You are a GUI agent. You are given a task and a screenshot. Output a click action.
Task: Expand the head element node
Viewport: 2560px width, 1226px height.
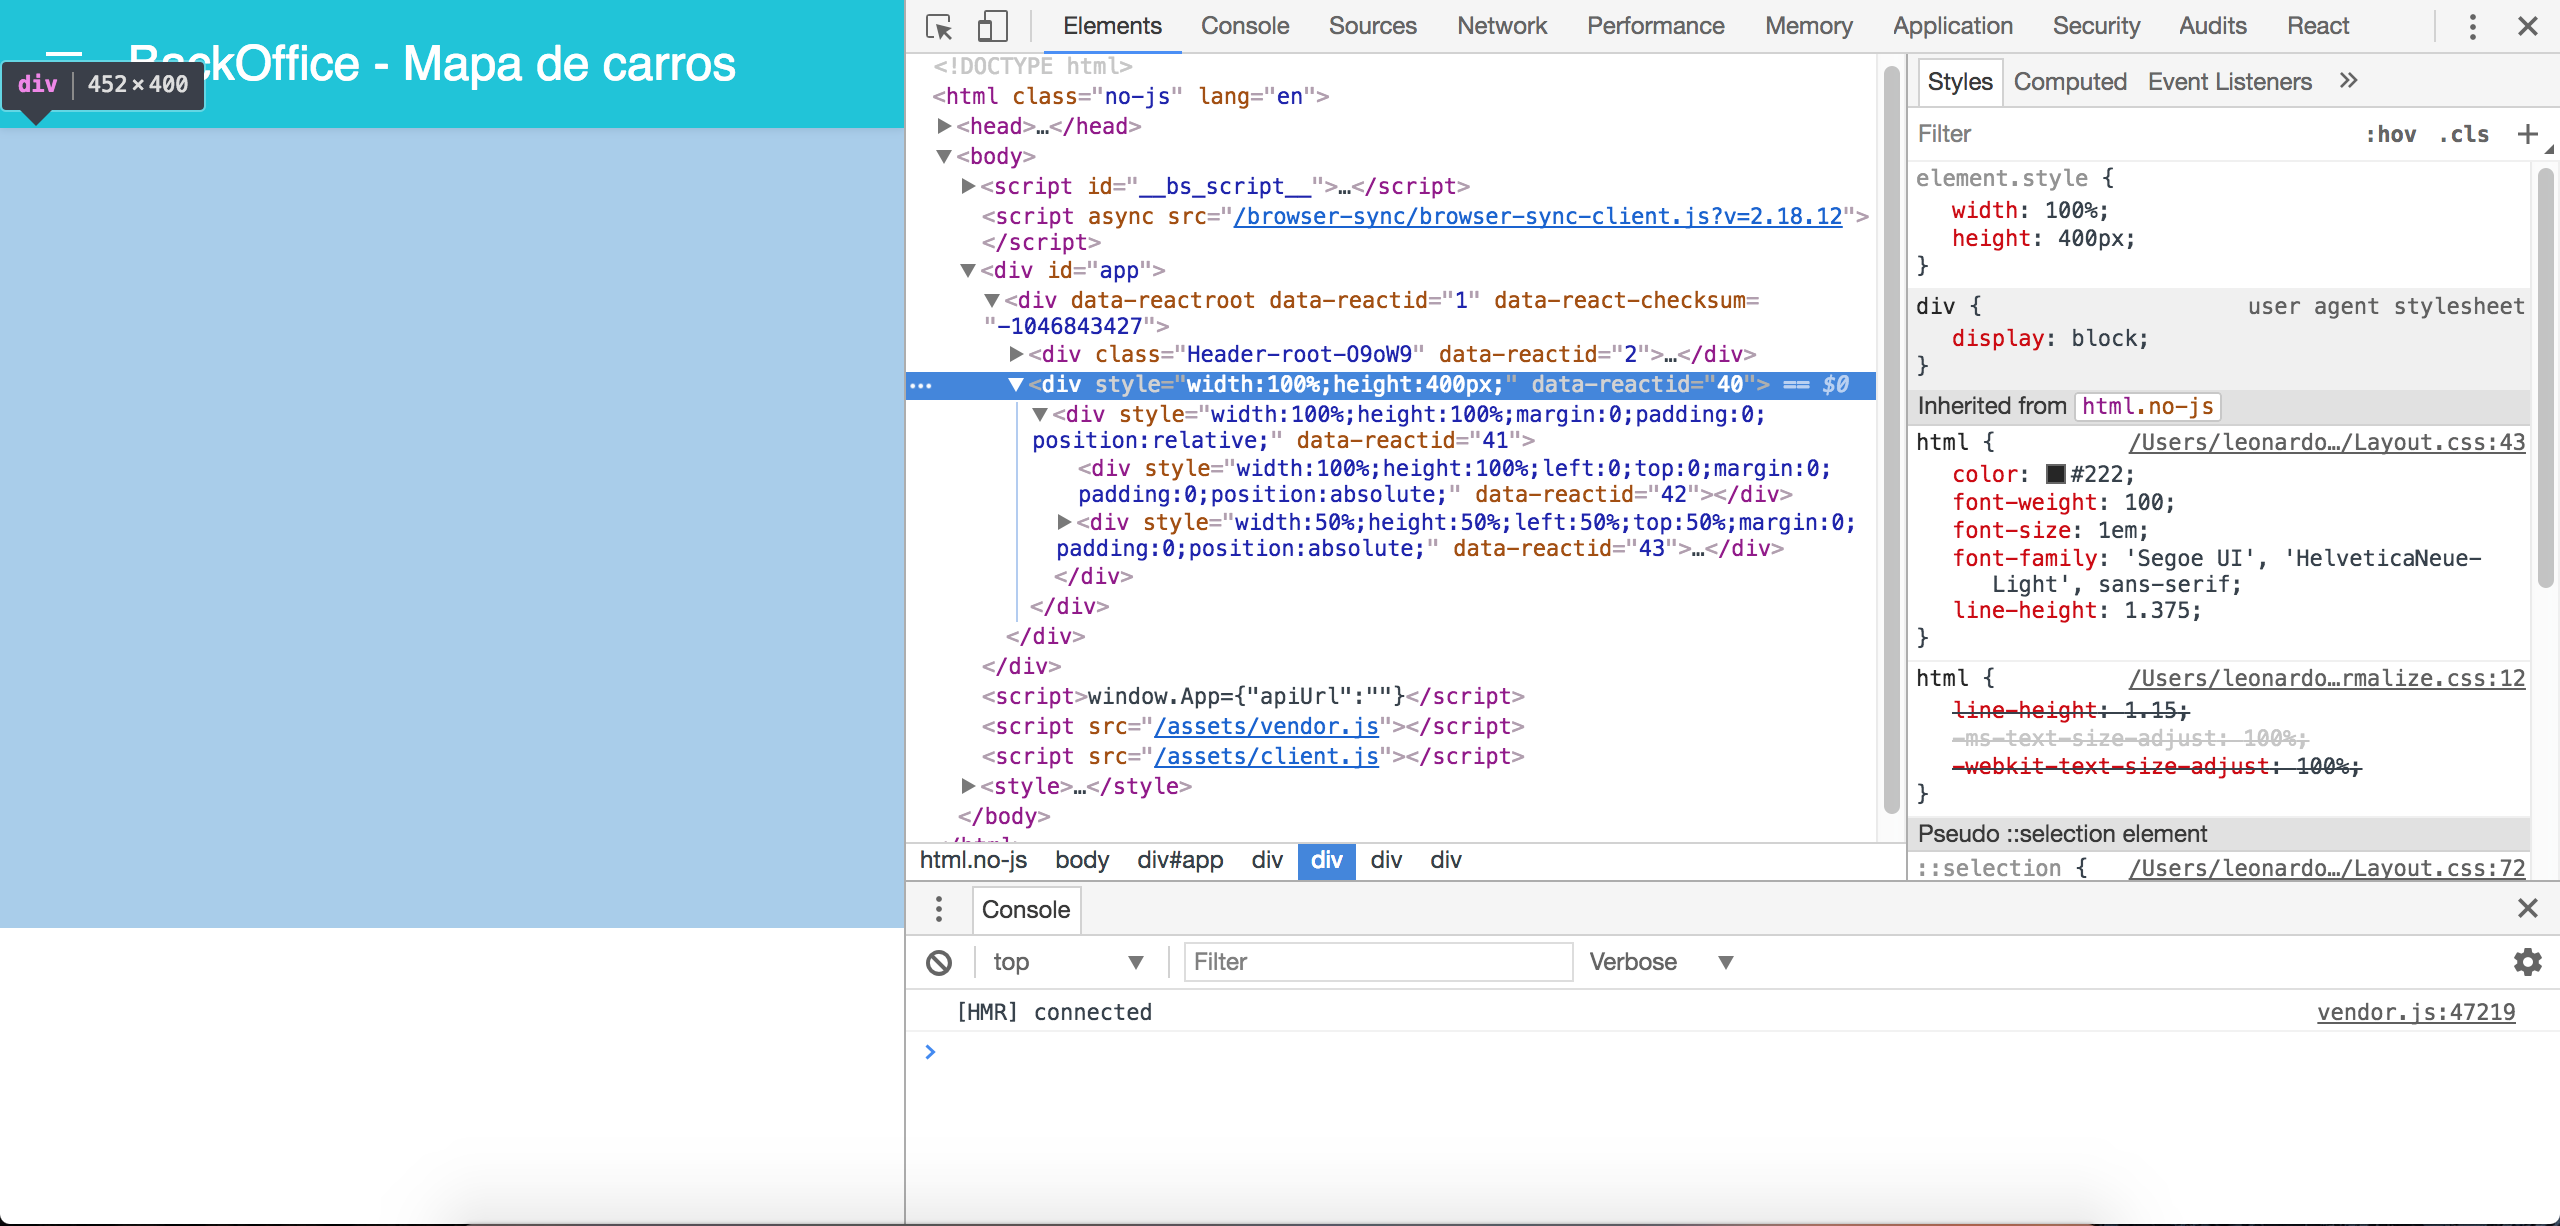click(x=944, y=126)
